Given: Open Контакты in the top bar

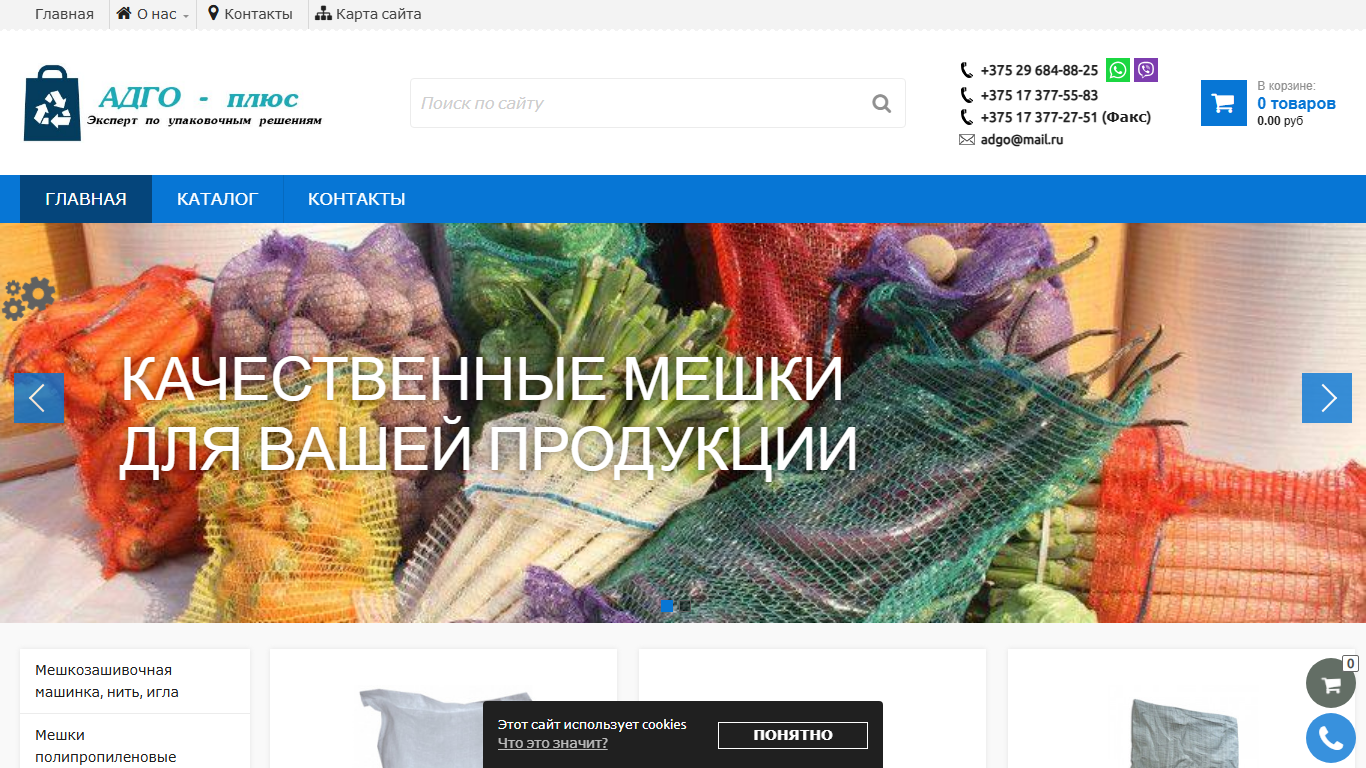Looking at the screenshot, I should 259,14.
